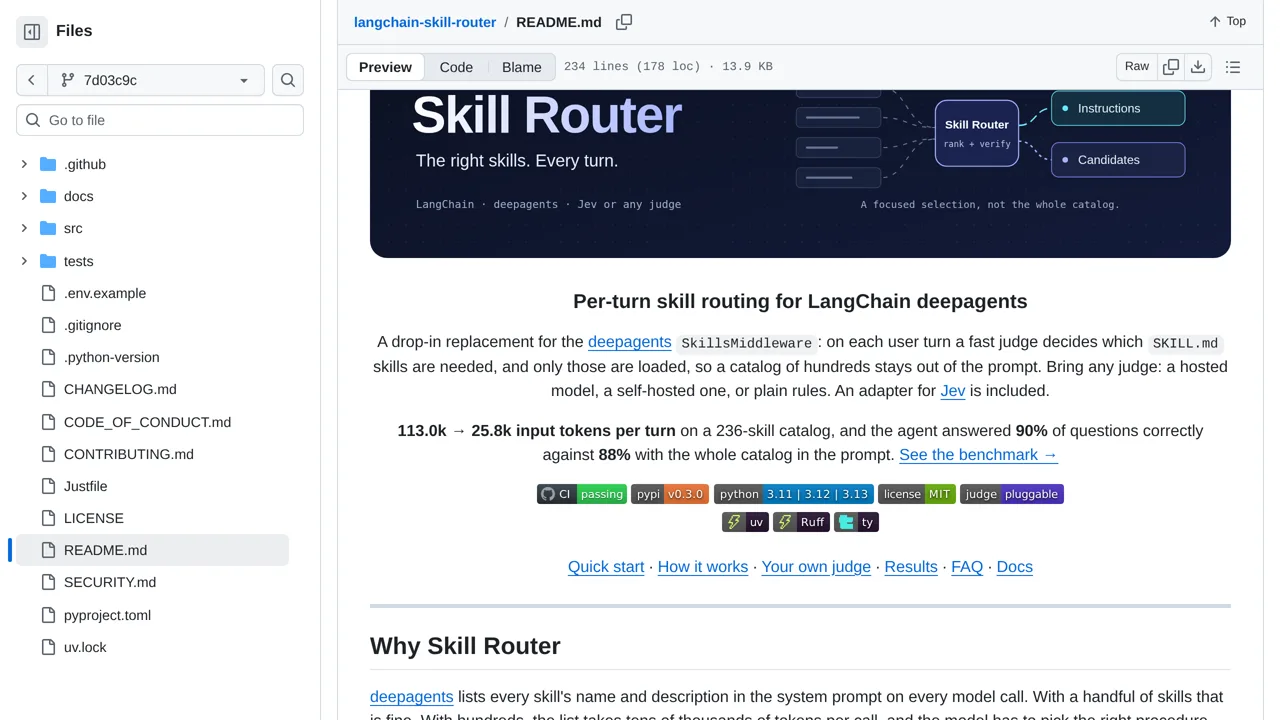Image resolution: width=1280 pixels, height=720 pixels.
Task: Open the Results link
Action: [x=911, y=567]
